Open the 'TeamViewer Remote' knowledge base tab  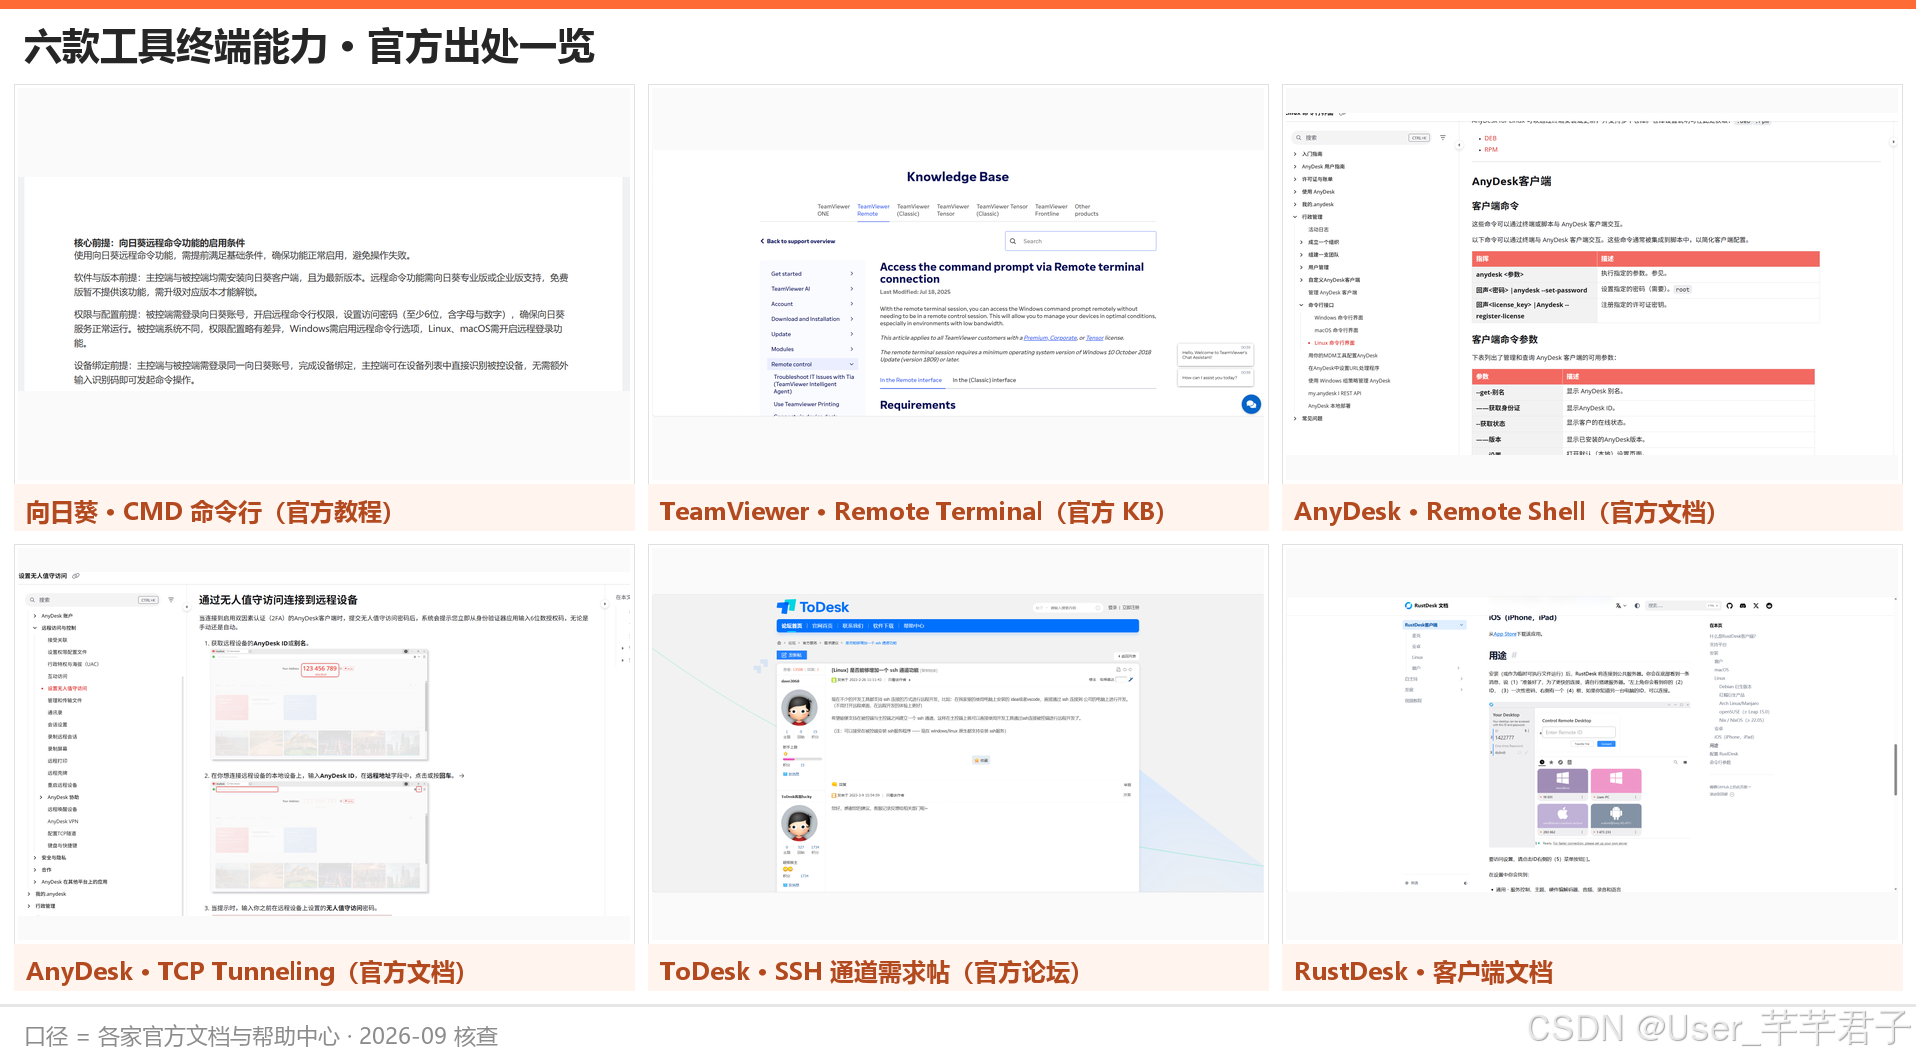click(873, 210)
